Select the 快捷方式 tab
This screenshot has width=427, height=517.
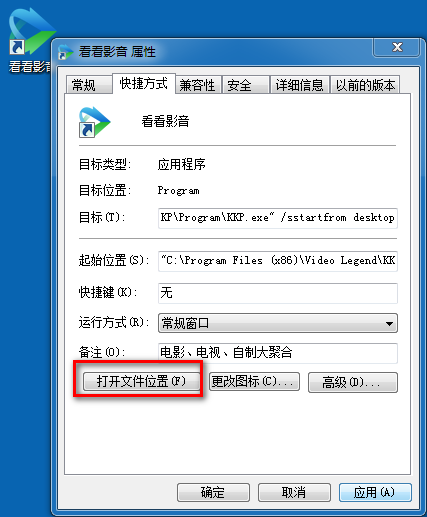coord(144,83)
